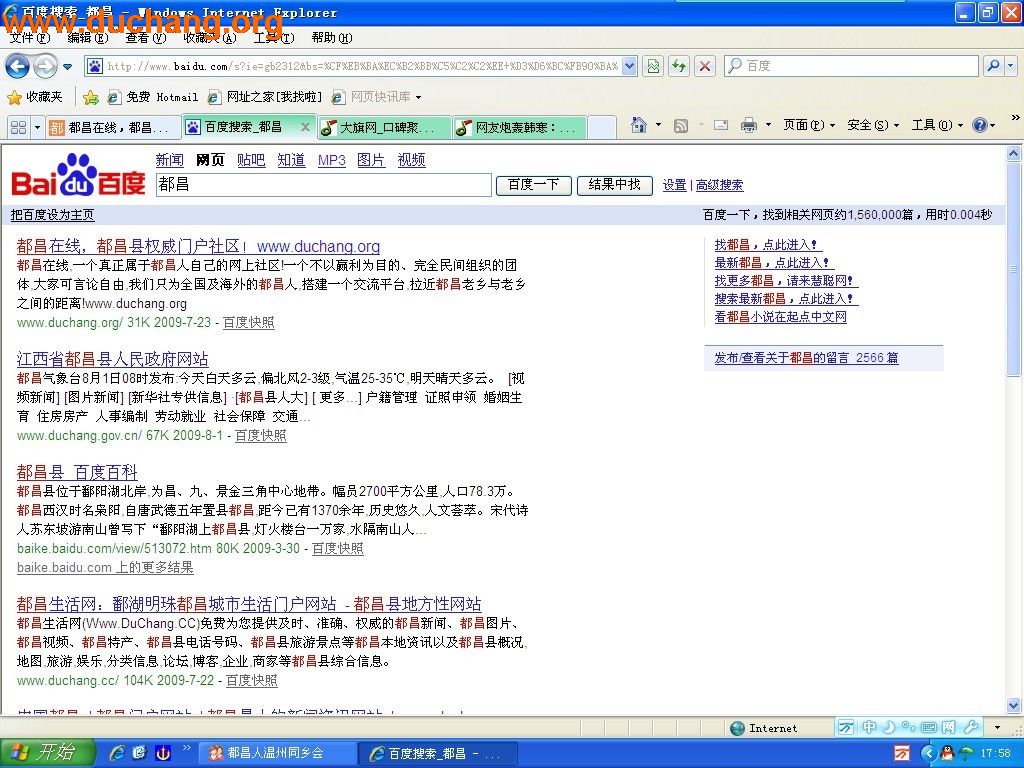The image size is (1024, 768).
Task: Switch to Baidu 新闻 search category
Action: click(x=170, y=161)
